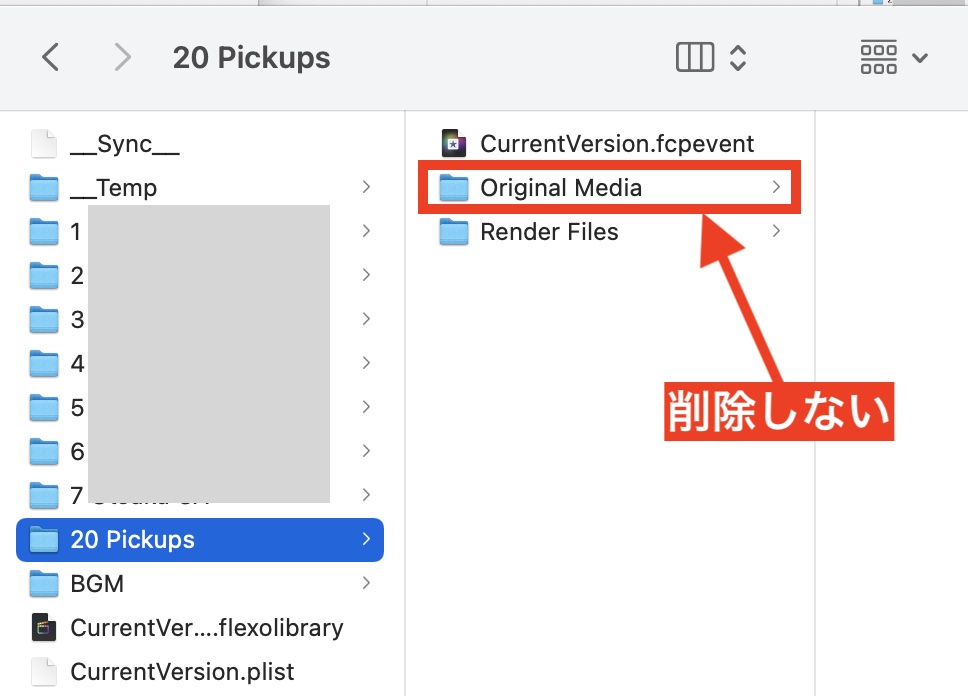Select CurrentVer....flexolibrary file icon
This screenshot has height=696, width=968.
[x=44, y=627]
